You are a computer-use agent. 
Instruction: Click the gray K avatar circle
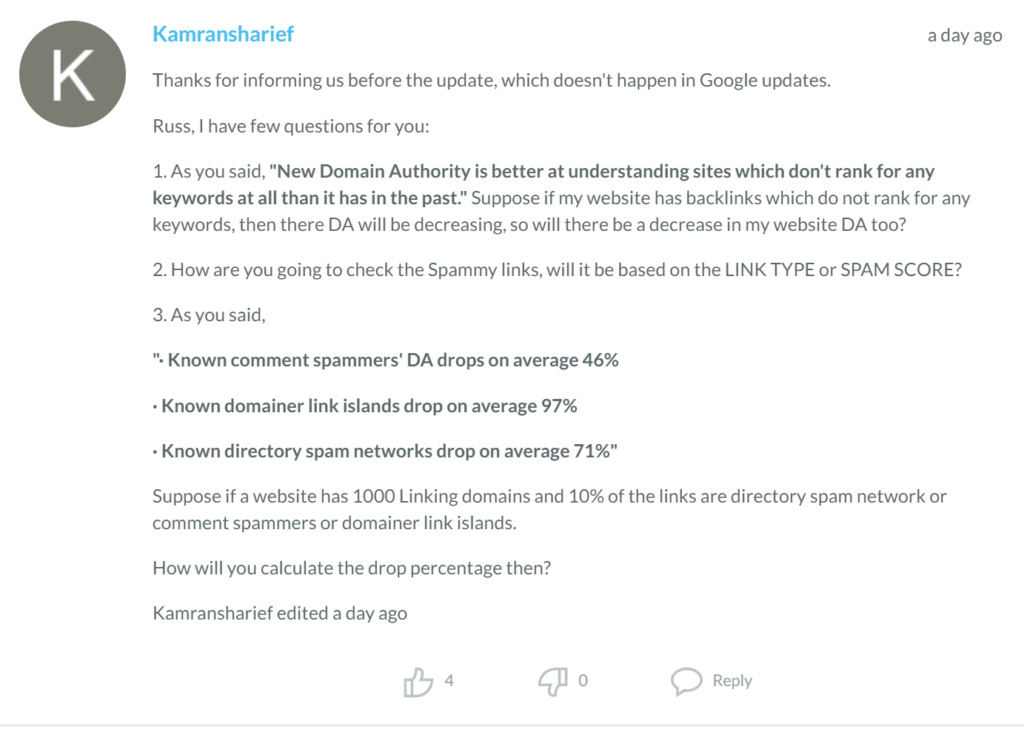[72, 74]
